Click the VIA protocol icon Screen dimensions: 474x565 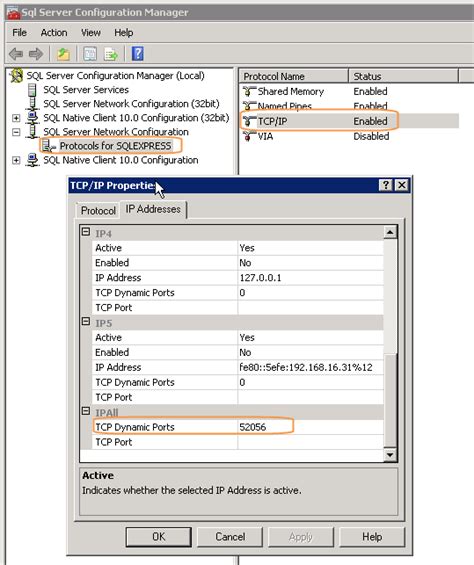pyautogui.click(x=249, y=137)
